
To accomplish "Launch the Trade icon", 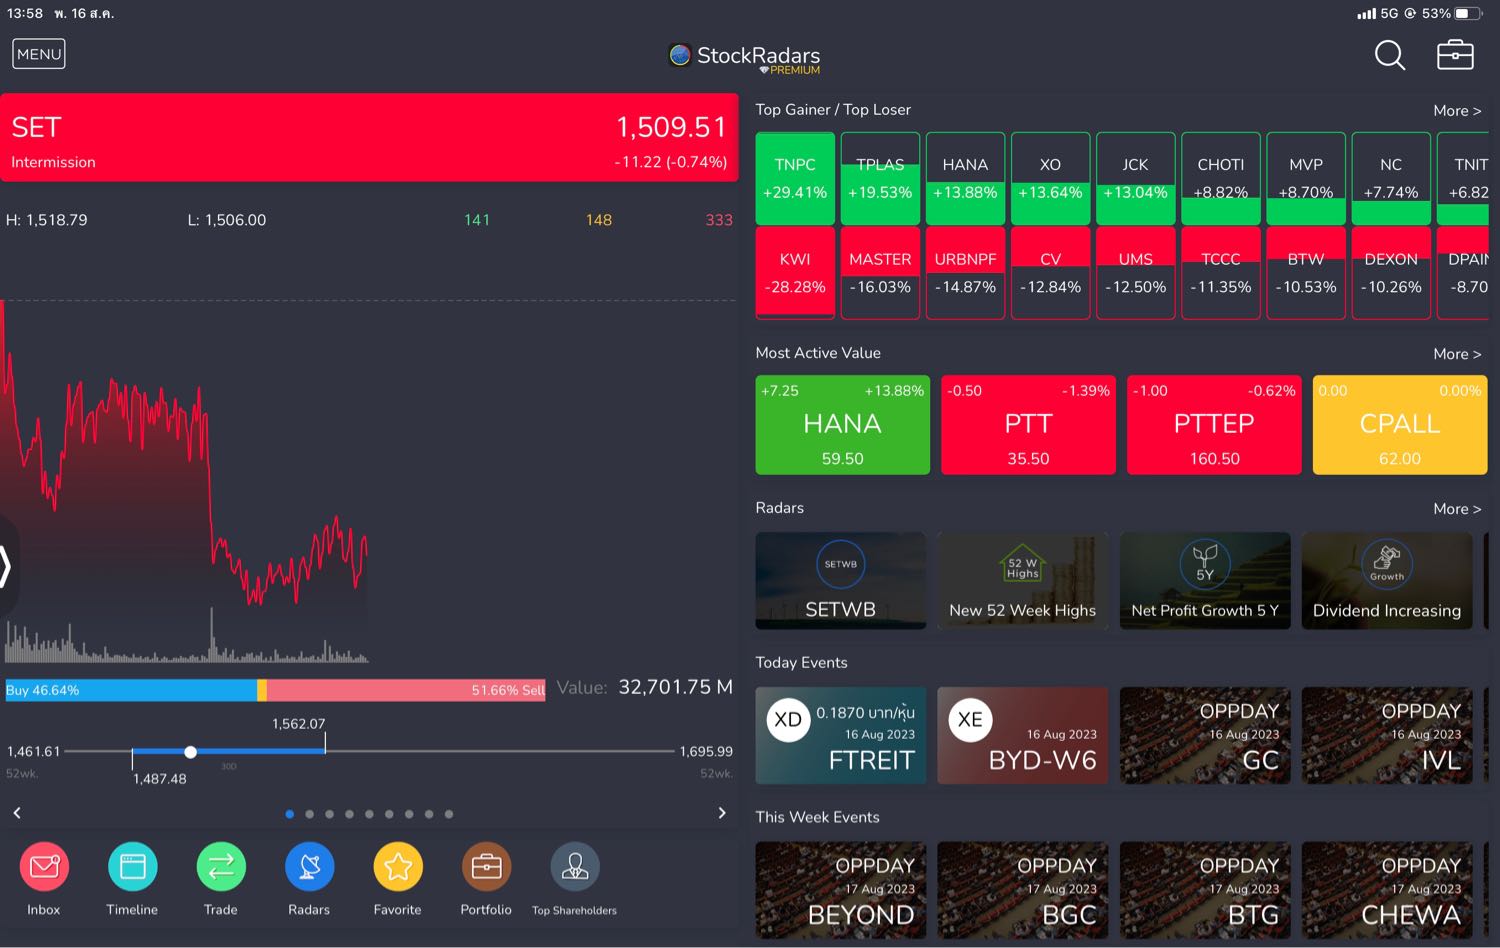I will coord(221,867).
